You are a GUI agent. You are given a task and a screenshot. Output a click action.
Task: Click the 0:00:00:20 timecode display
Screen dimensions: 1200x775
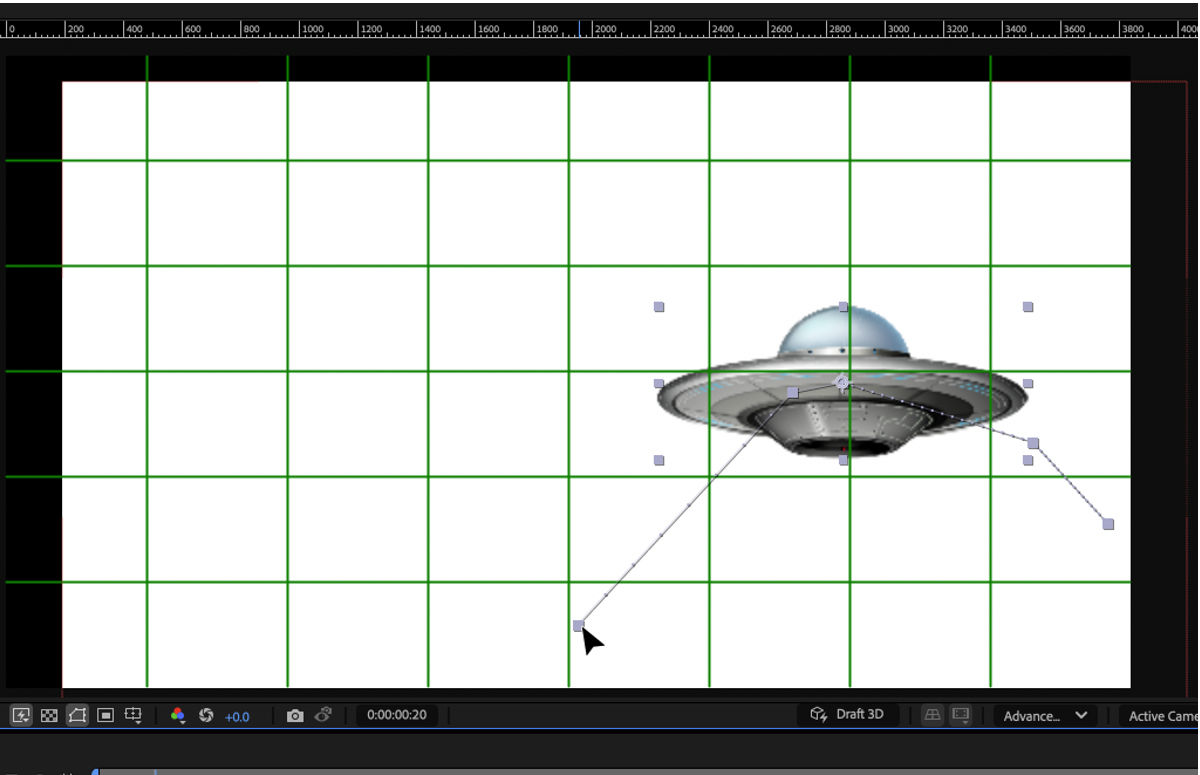pos(395,715)
